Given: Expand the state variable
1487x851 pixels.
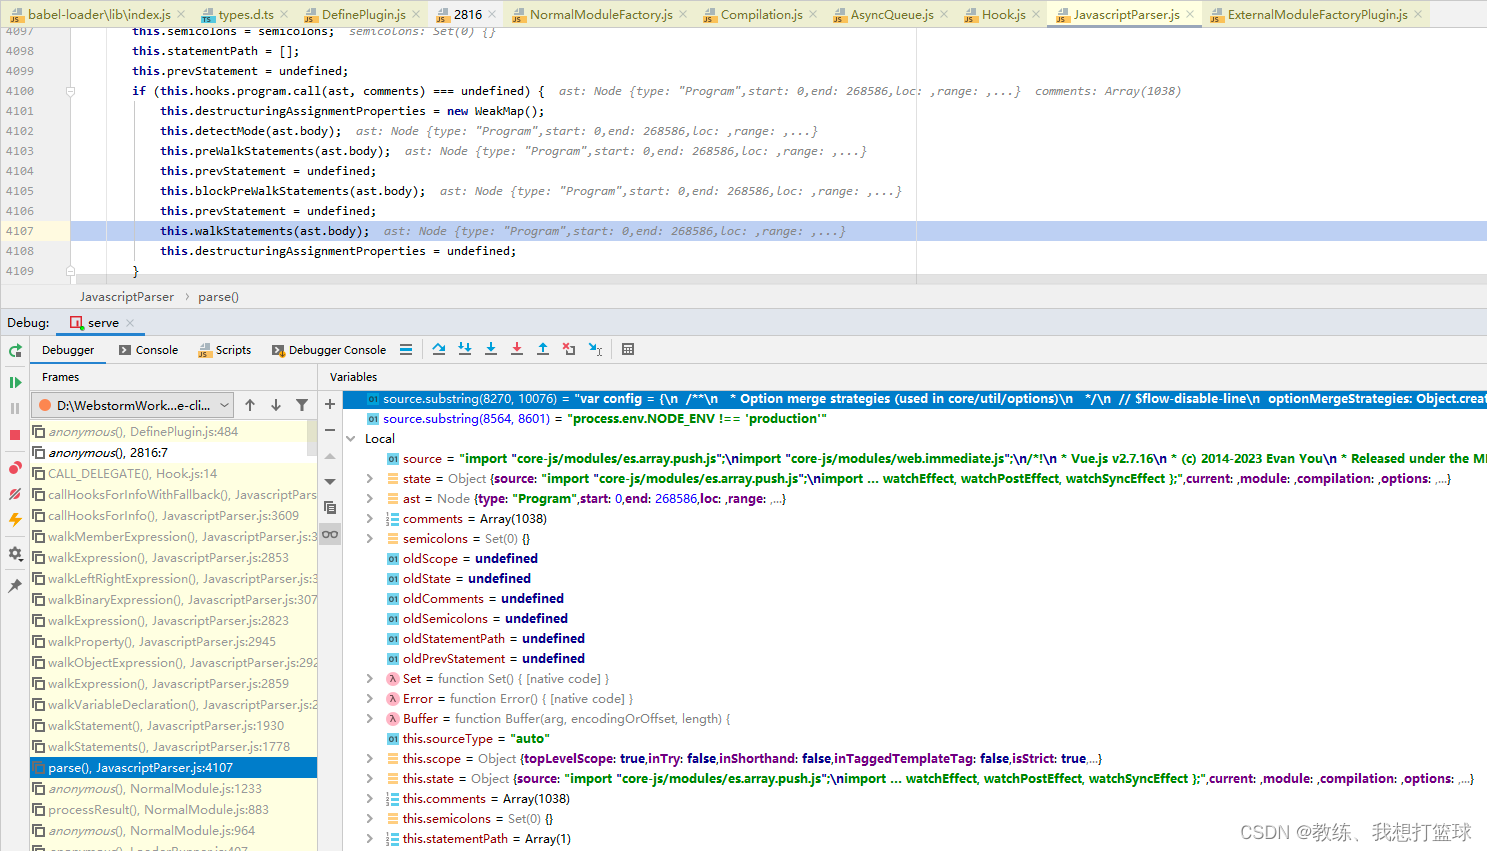Looking at the screenshot, I should click(x=370, y=478).
